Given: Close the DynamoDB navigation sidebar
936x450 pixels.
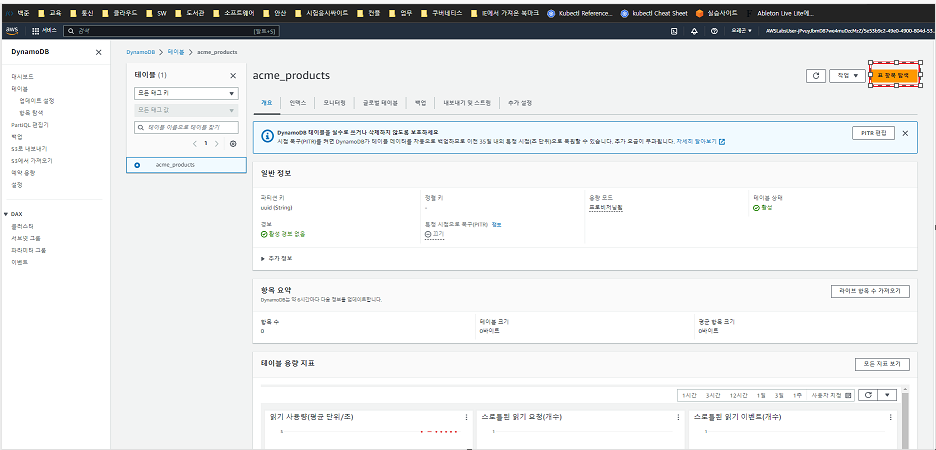Looking at the screenshot, I should [98, 53].
